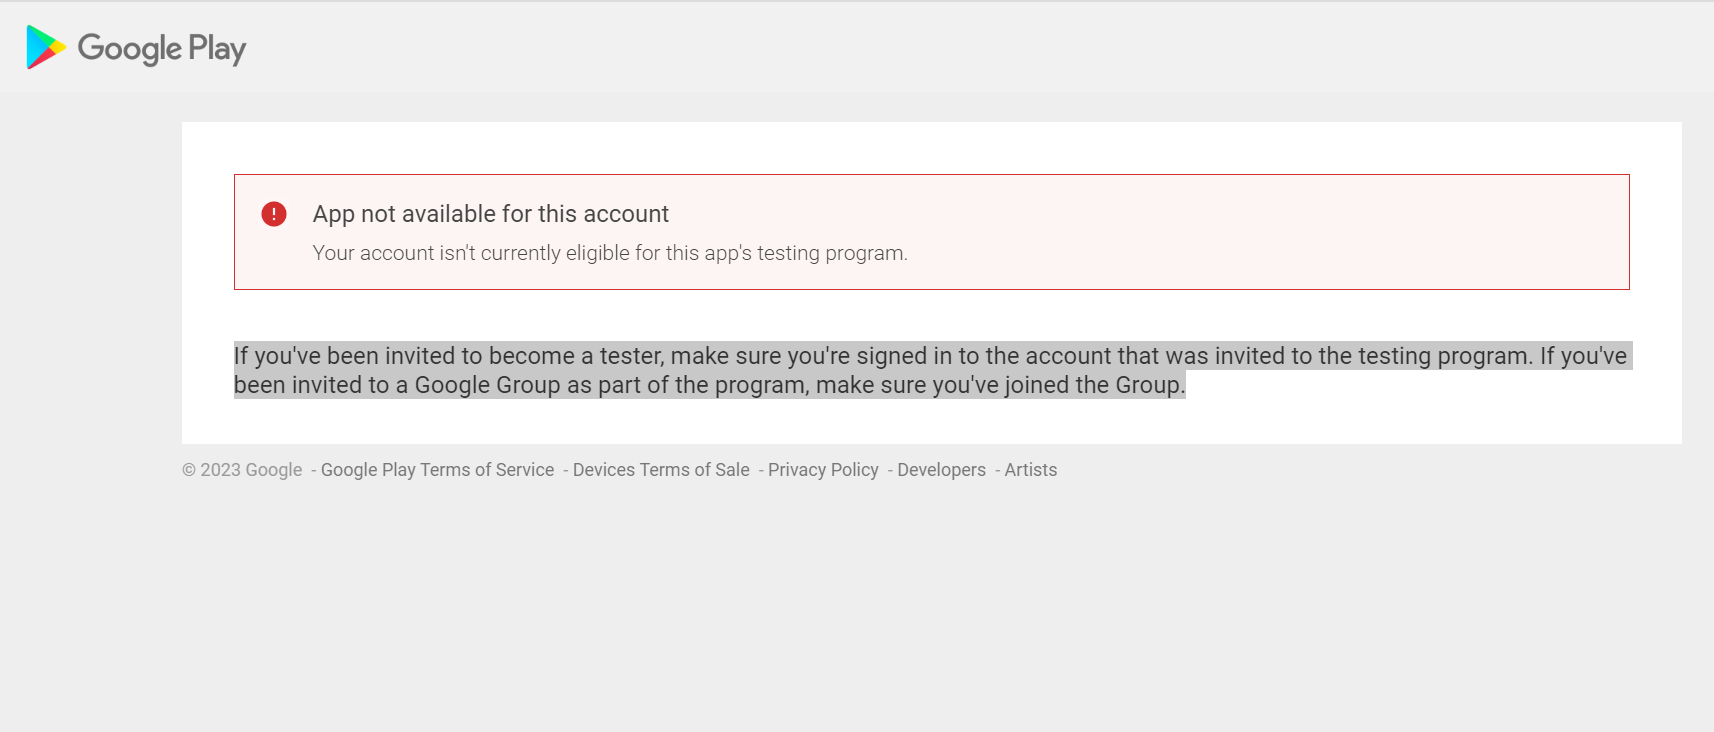Open the Privacy Policy footer link
Screen dimensions: 1714x732
click(823, 470)
